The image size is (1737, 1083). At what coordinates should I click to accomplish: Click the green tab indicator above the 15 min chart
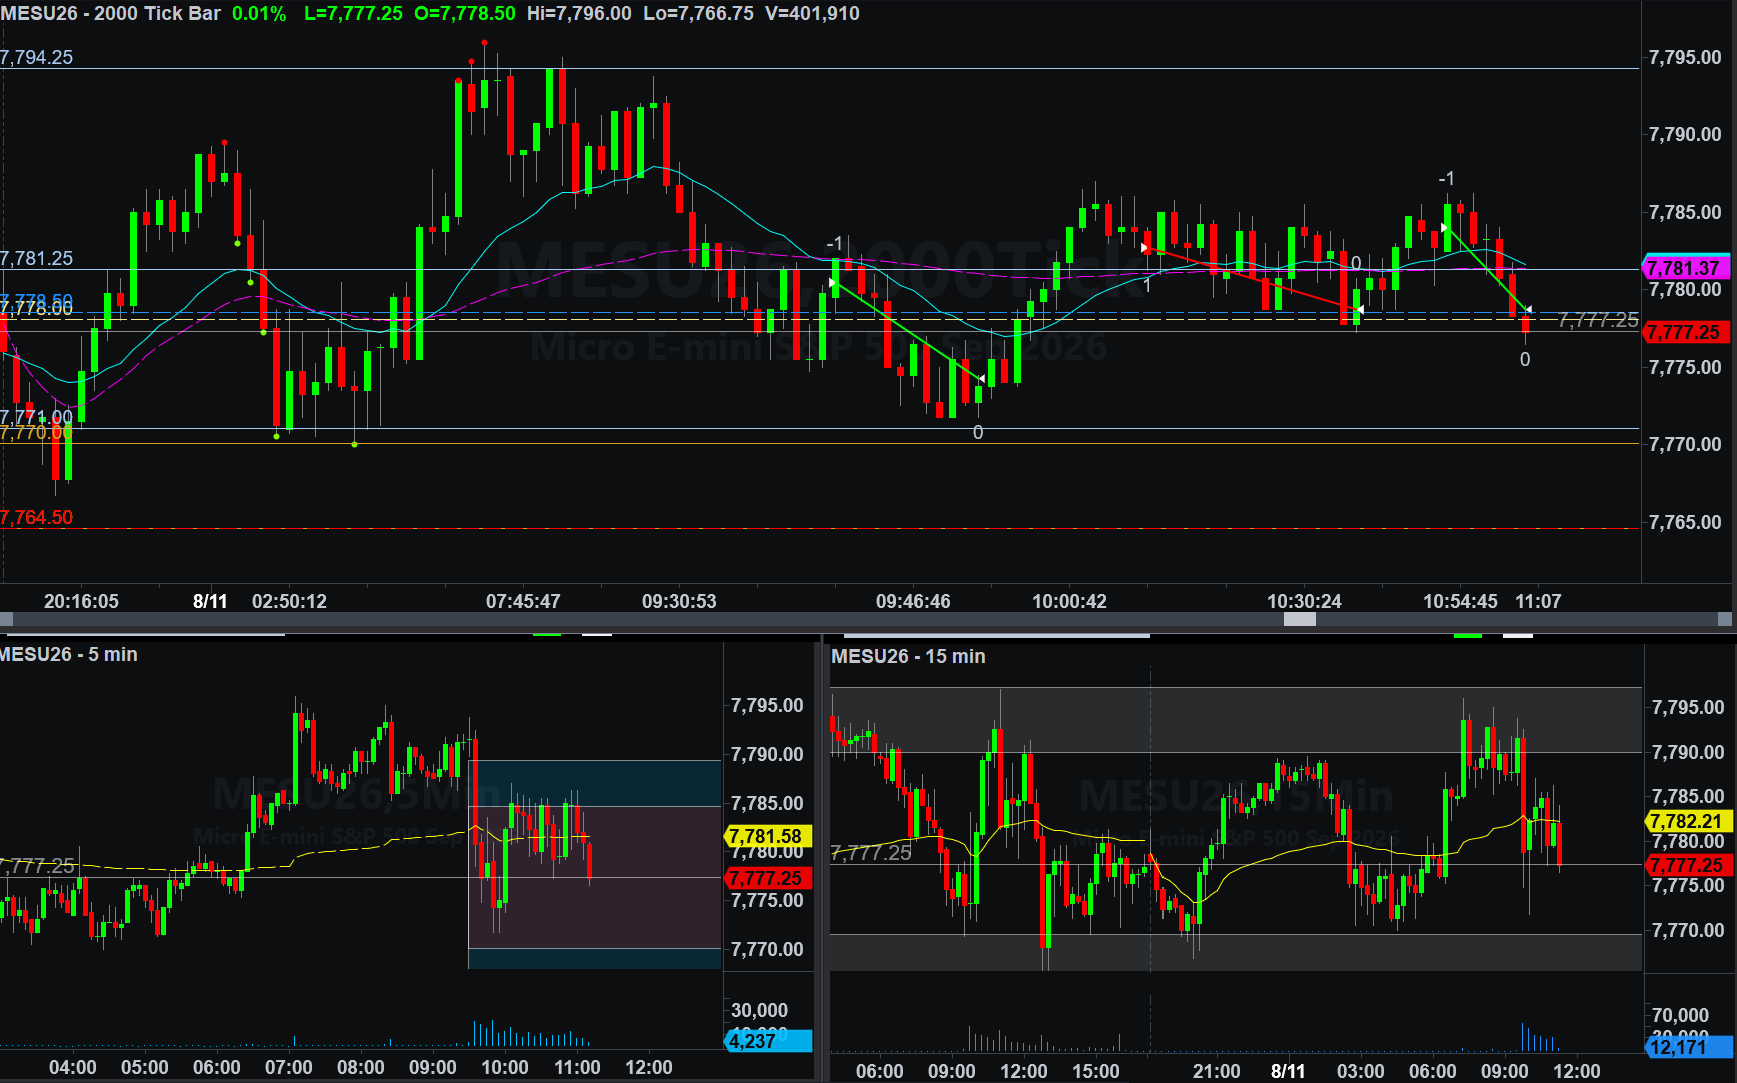1468,635
